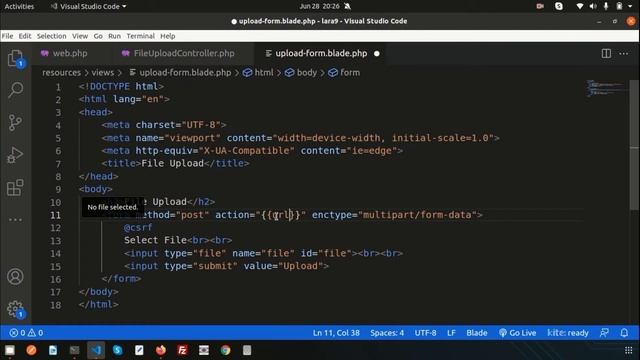640x360 pixels.
Task: Switch to the FileUploadController.php tab
Action: 184,53
